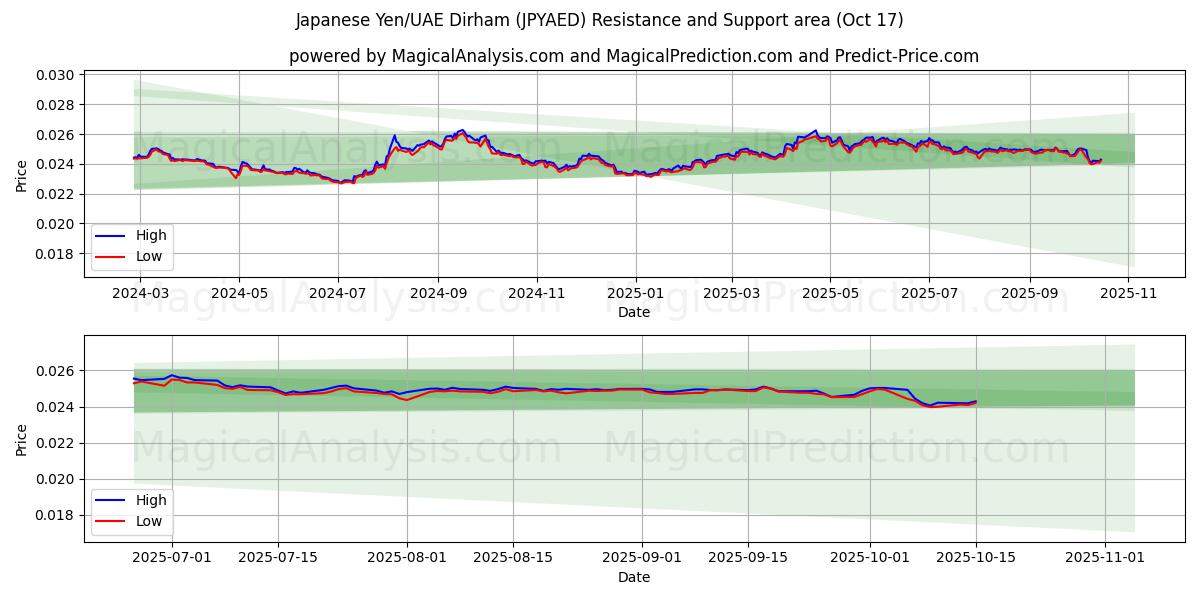Click the JPYAED Resistance and Support chart title
Viewport: 1200px width, 600px height.
point(600,20)
